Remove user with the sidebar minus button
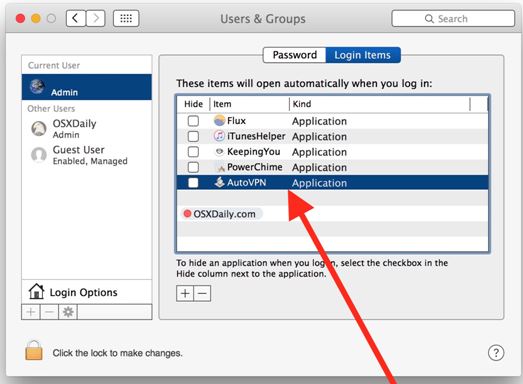Screen dimensions: 523x384 click(49, 312)
